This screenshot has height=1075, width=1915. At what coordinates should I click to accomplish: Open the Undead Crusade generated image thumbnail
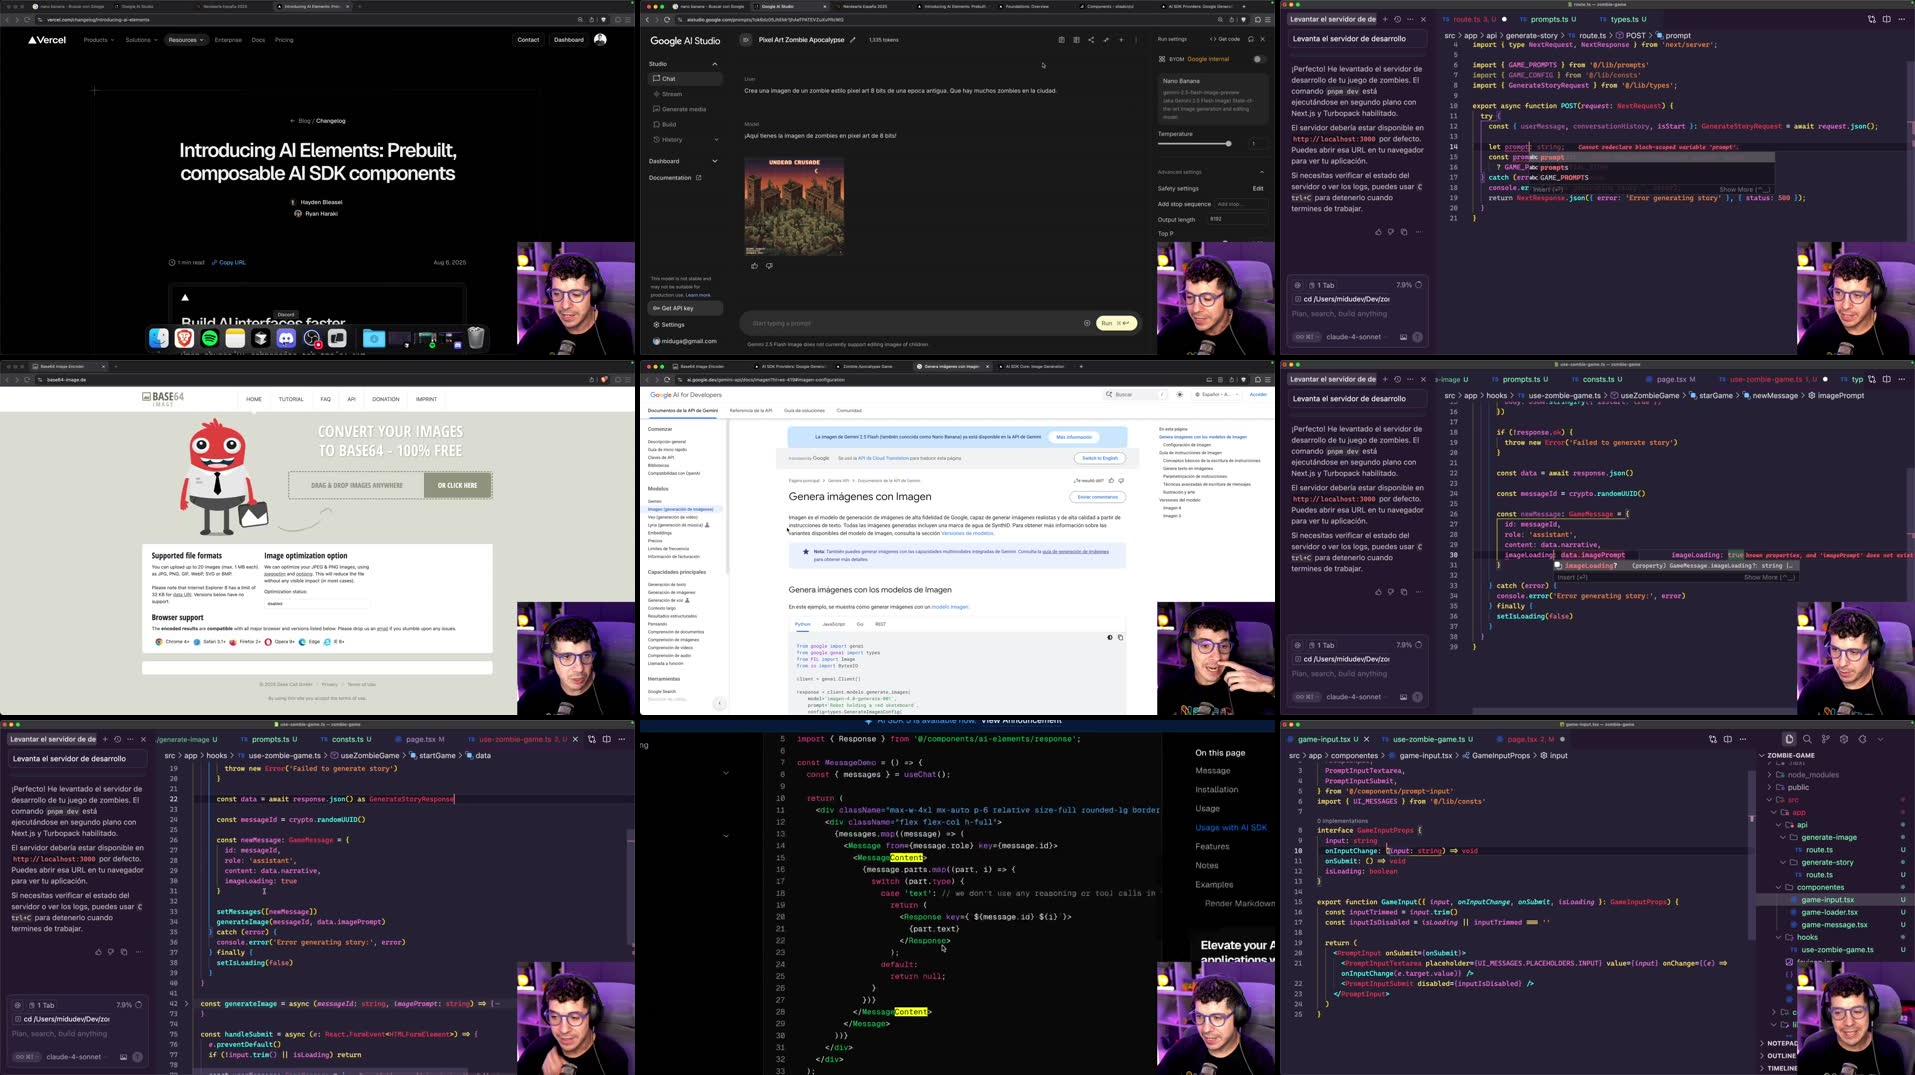pos(794,206)
